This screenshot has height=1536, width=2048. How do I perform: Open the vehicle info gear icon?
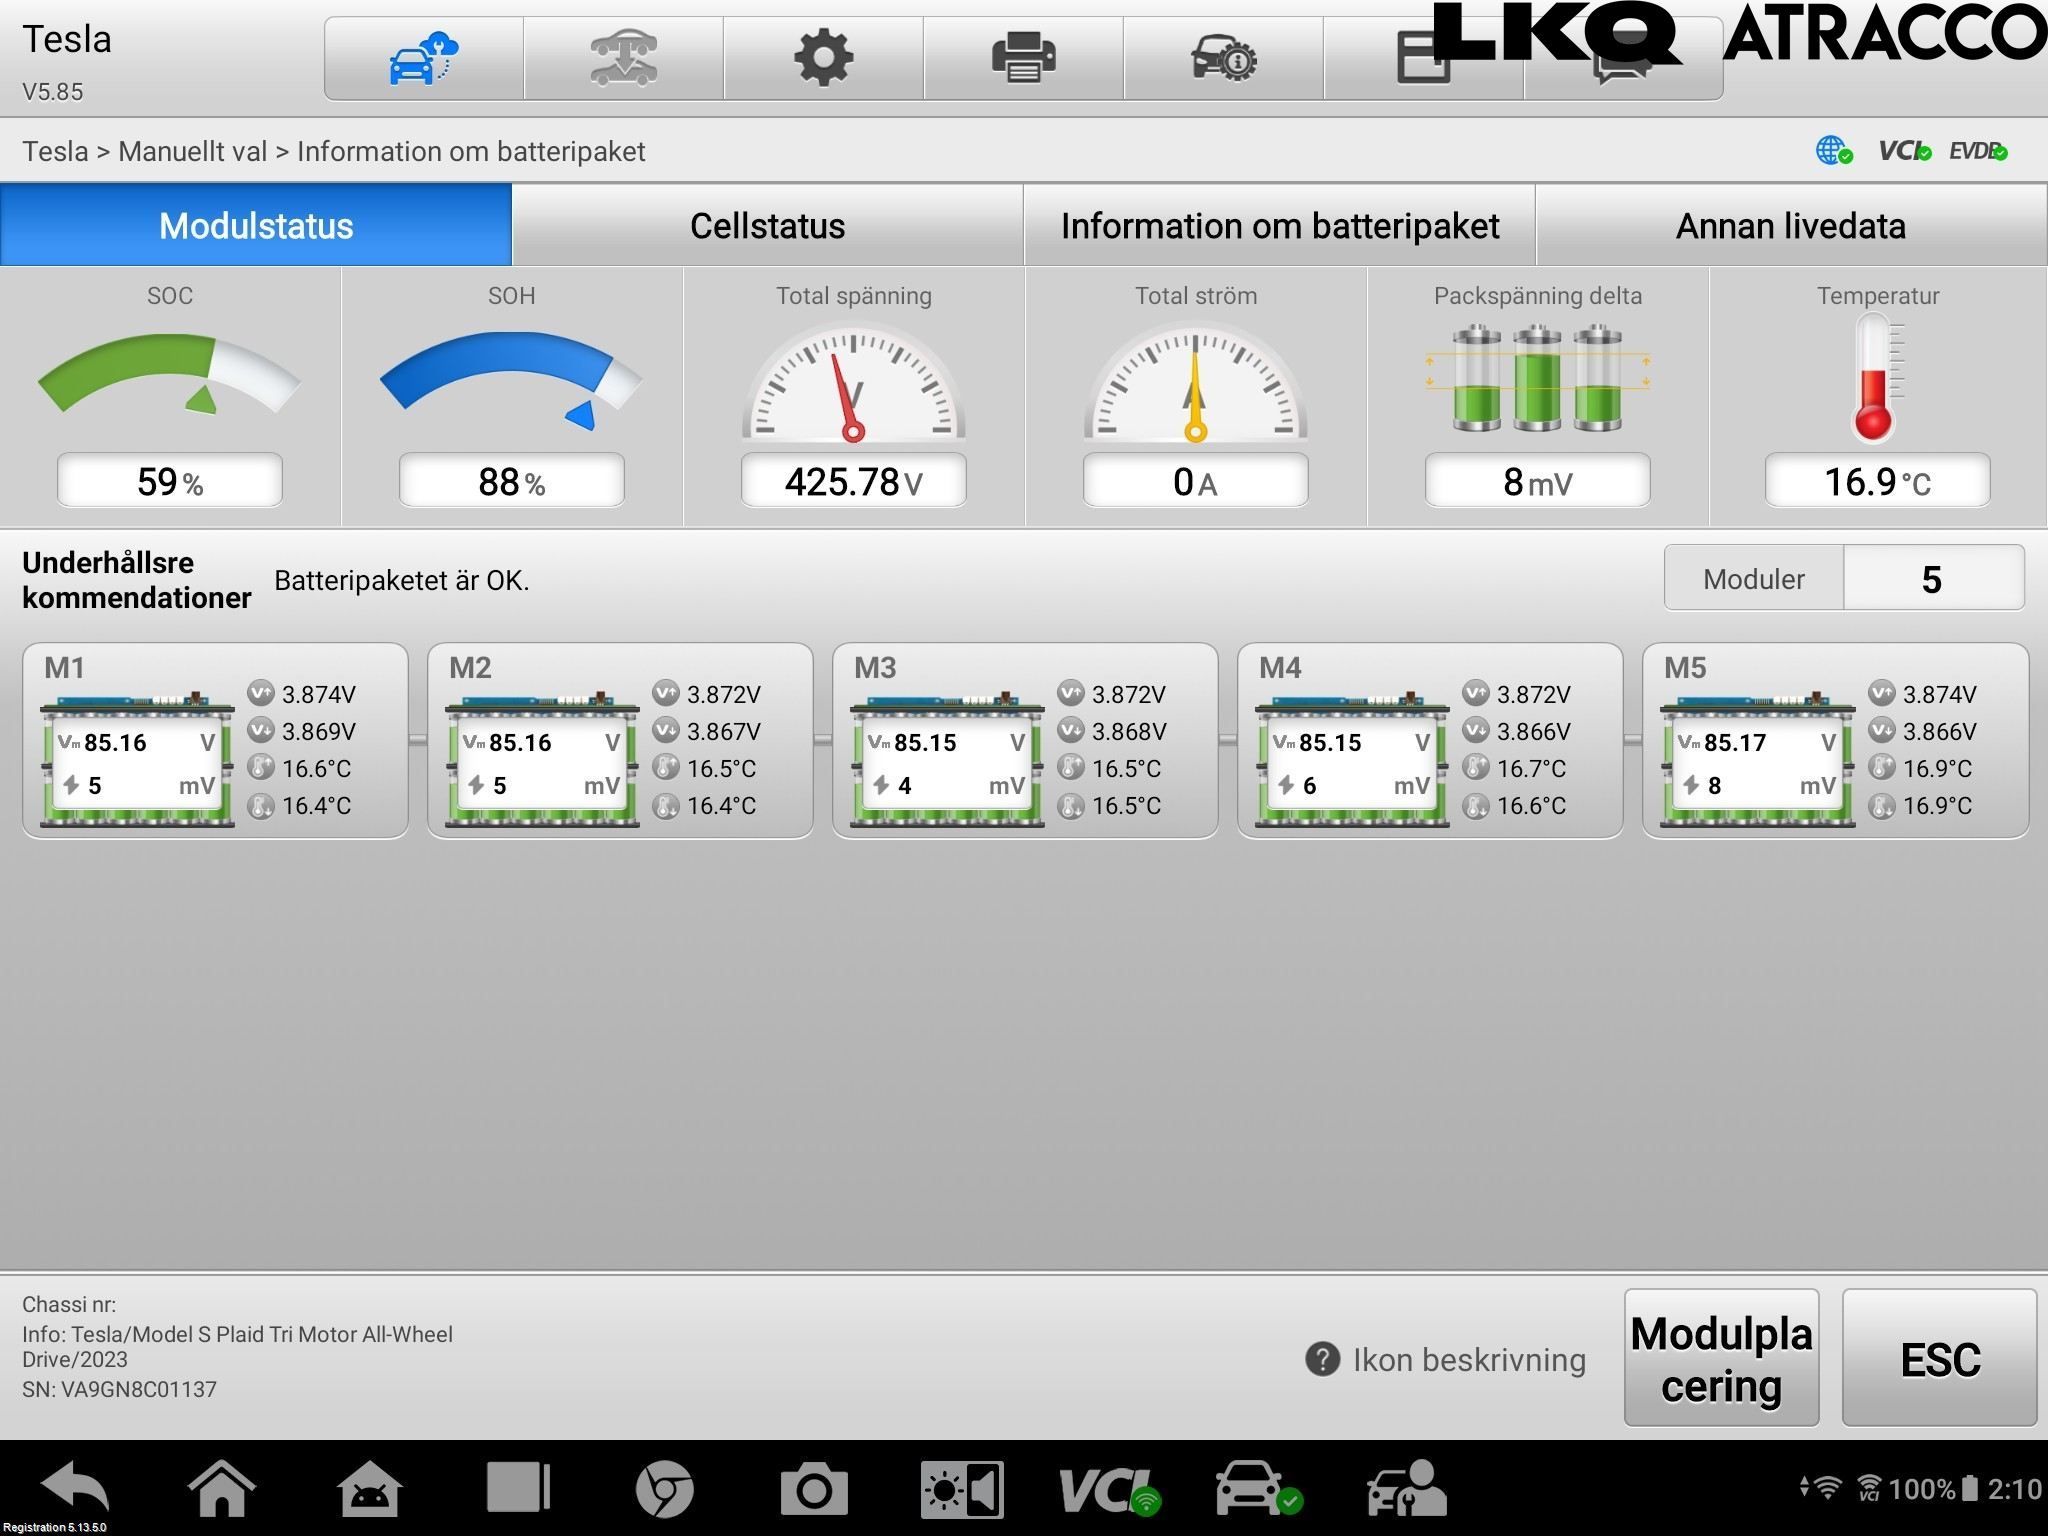tap(1223, 58)
